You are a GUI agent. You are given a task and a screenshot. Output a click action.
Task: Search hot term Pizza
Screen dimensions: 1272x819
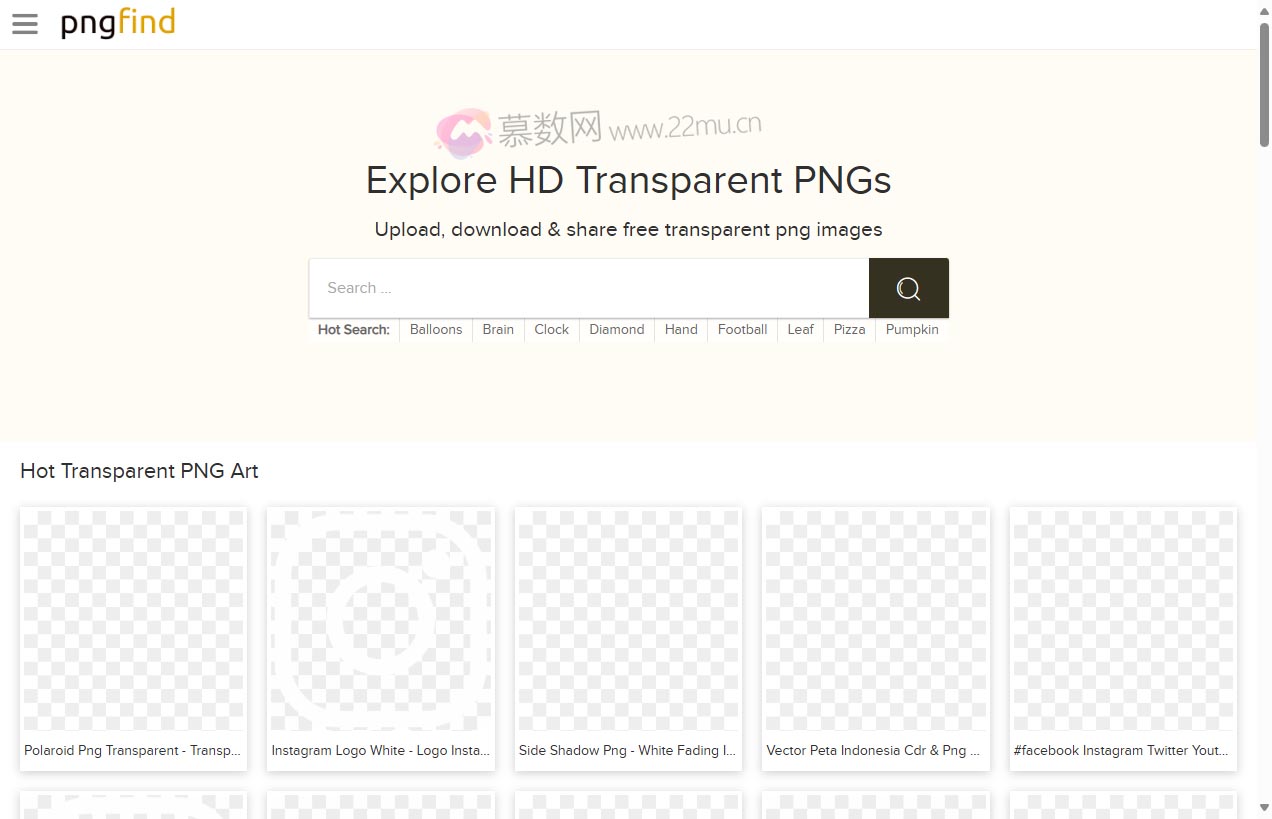point(849,329)
